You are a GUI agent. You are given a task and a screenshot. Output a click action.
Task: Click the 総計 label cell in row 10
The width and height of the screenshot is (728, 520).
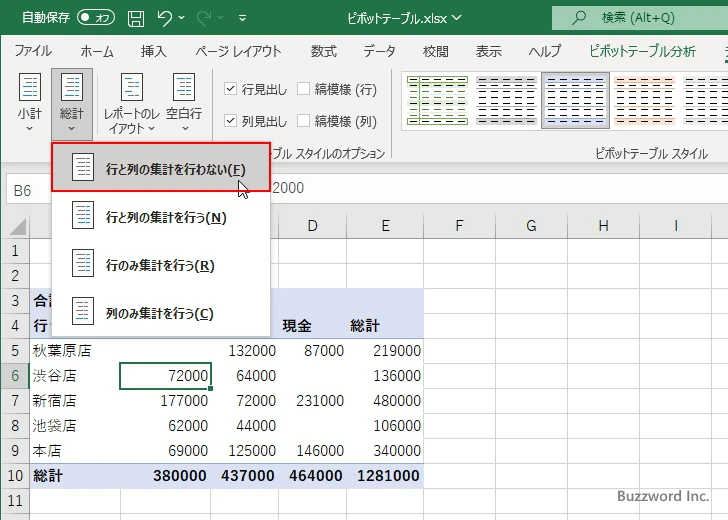point(75,475)
